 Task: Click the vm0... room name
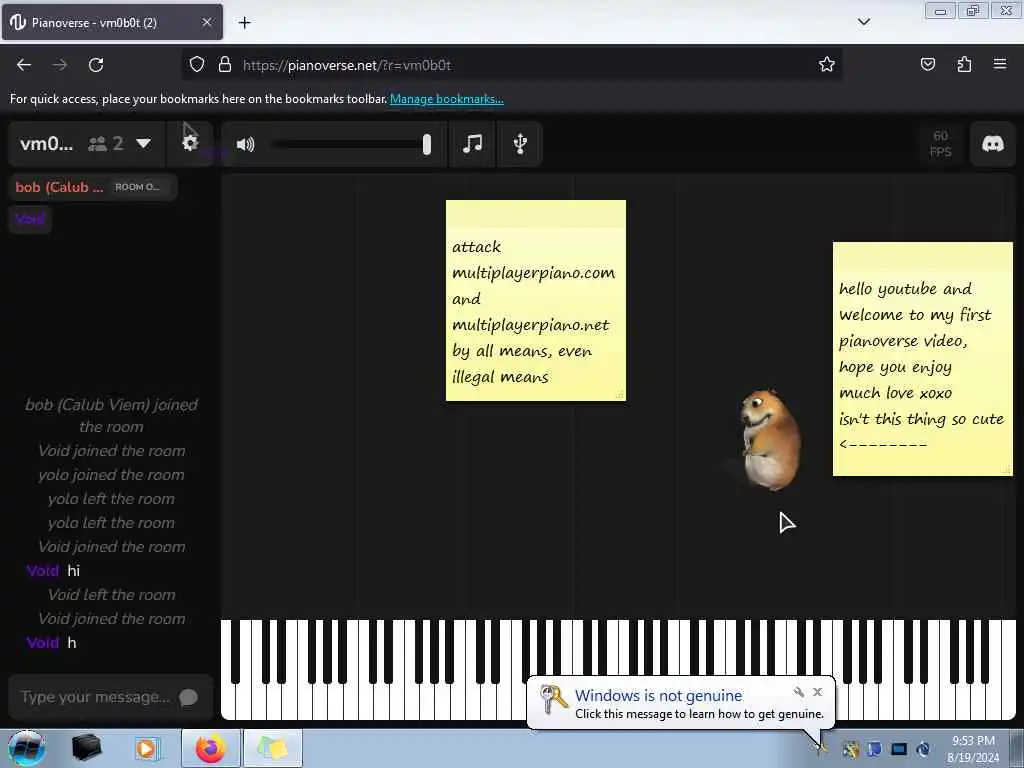point(46,144)
